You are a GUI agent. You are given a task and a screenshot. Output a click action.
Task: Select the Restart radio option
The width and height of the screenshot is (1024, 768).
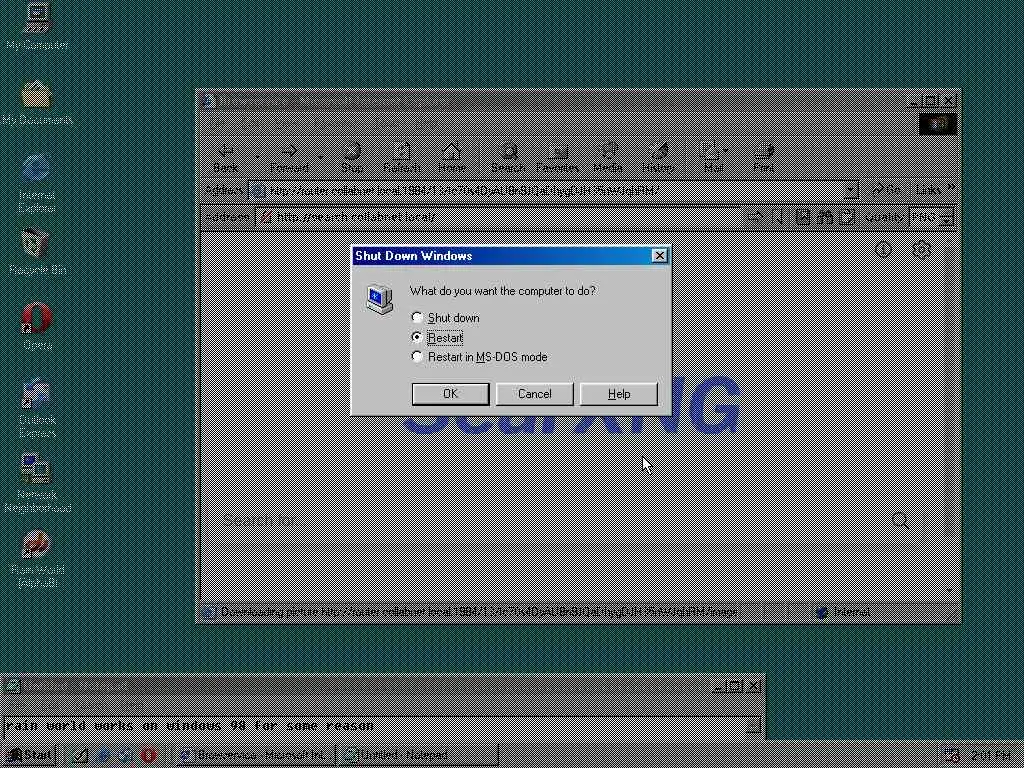pos(437,338)
